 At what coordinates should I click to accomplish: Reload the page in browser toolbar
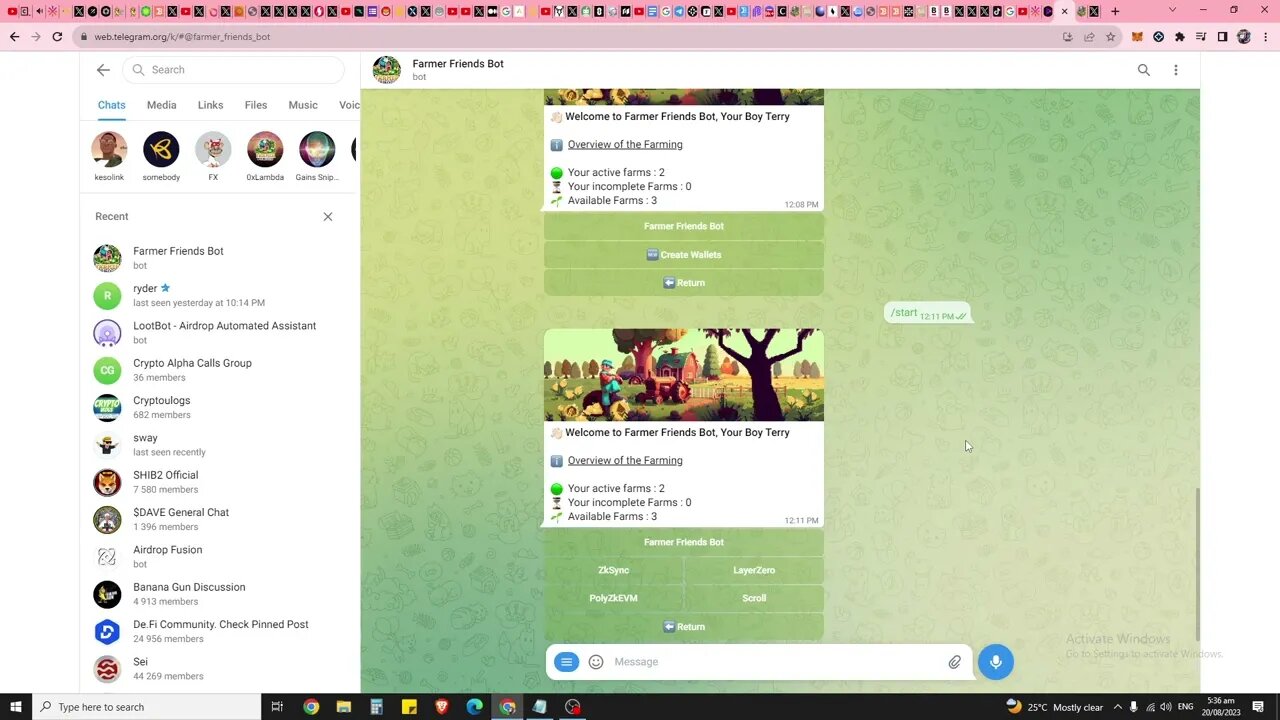(57, 37)
